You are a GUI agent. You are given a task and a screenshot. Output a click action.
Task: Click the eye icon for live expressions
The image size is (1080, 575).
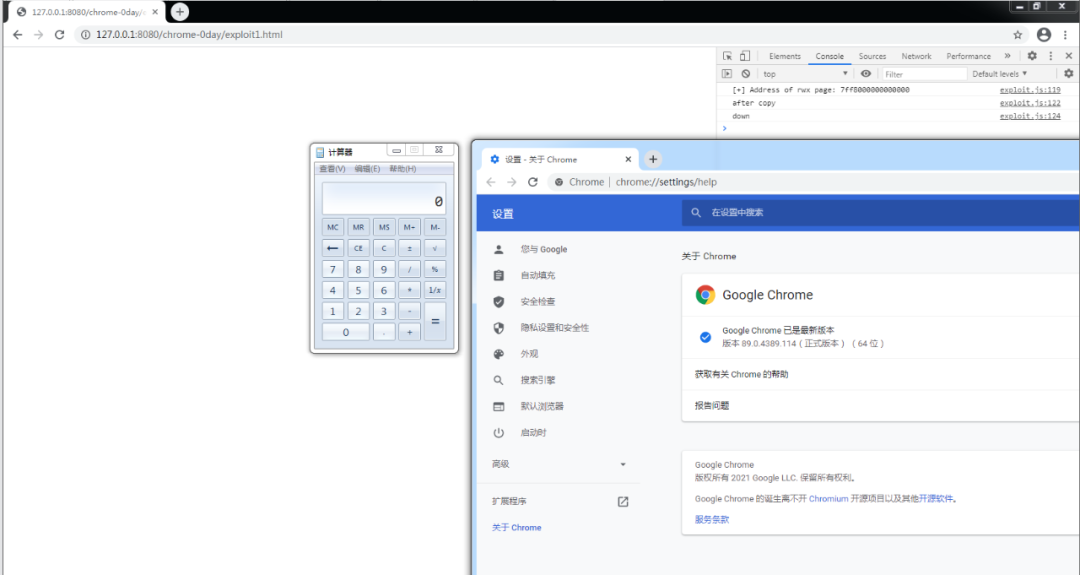866,74
